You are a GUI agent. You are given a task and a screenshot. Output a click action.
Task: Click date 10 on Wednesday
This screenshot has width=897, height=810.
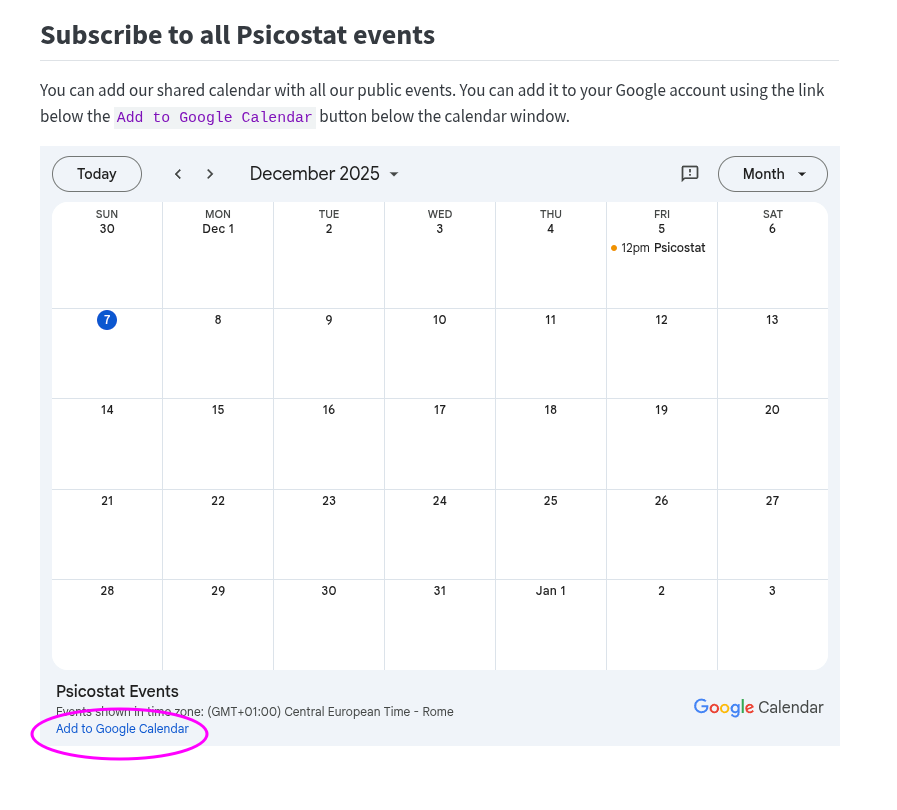tap(440, 320)
